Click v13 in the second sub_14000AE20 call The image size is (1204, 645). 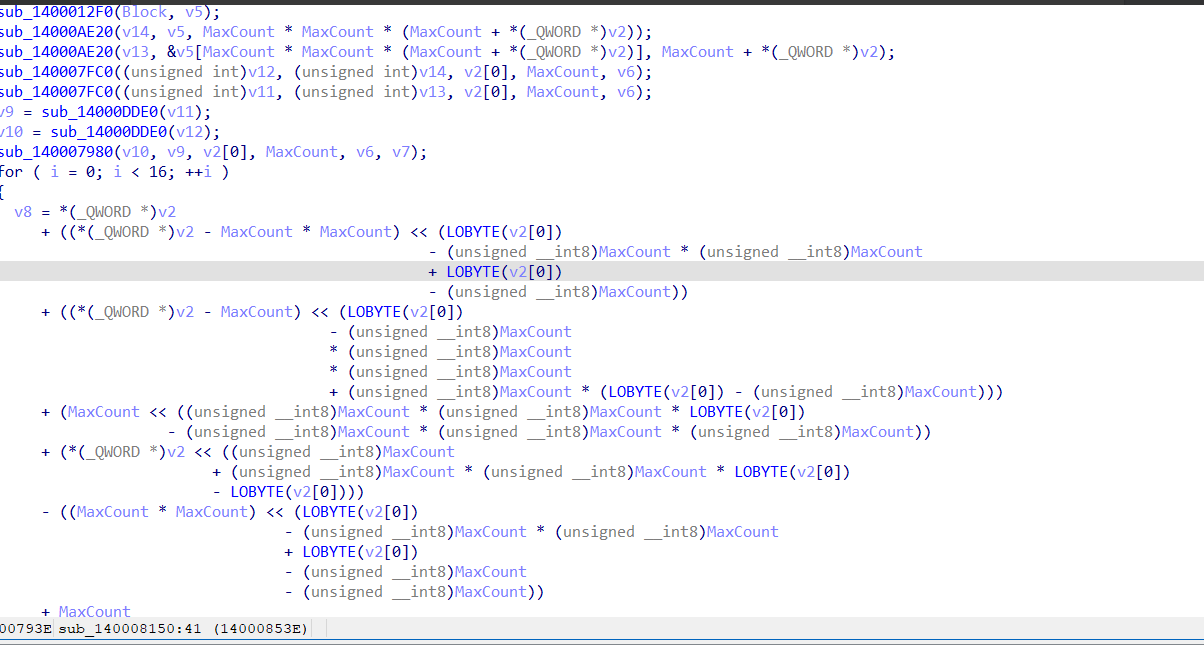pos(135,52)
